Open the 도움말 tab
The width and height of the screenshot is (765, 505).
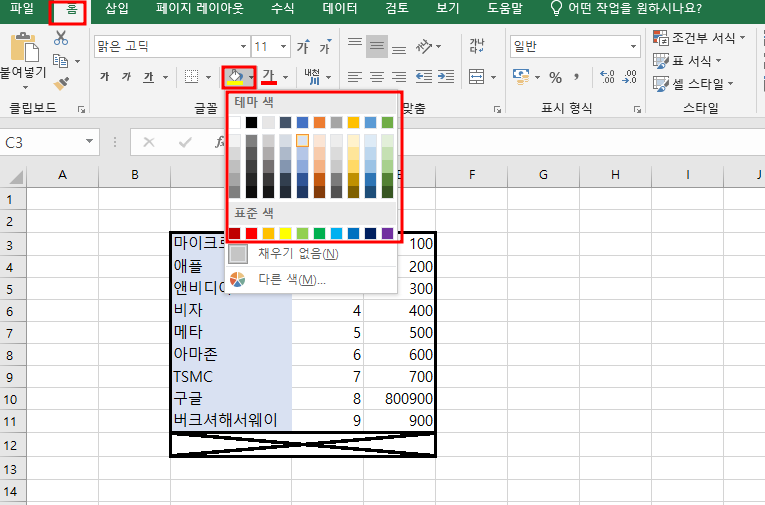504,8
